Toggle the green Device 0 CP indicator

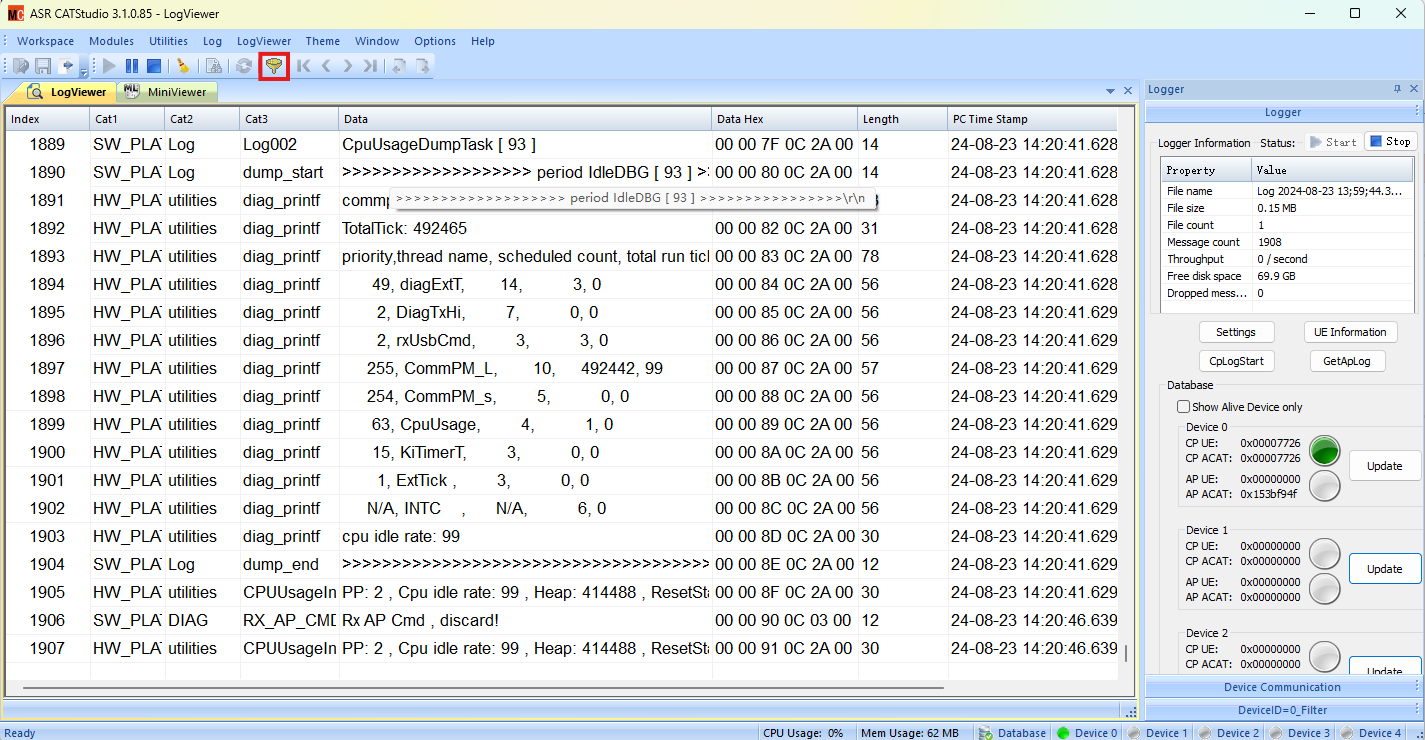[x=1325, y=451]
